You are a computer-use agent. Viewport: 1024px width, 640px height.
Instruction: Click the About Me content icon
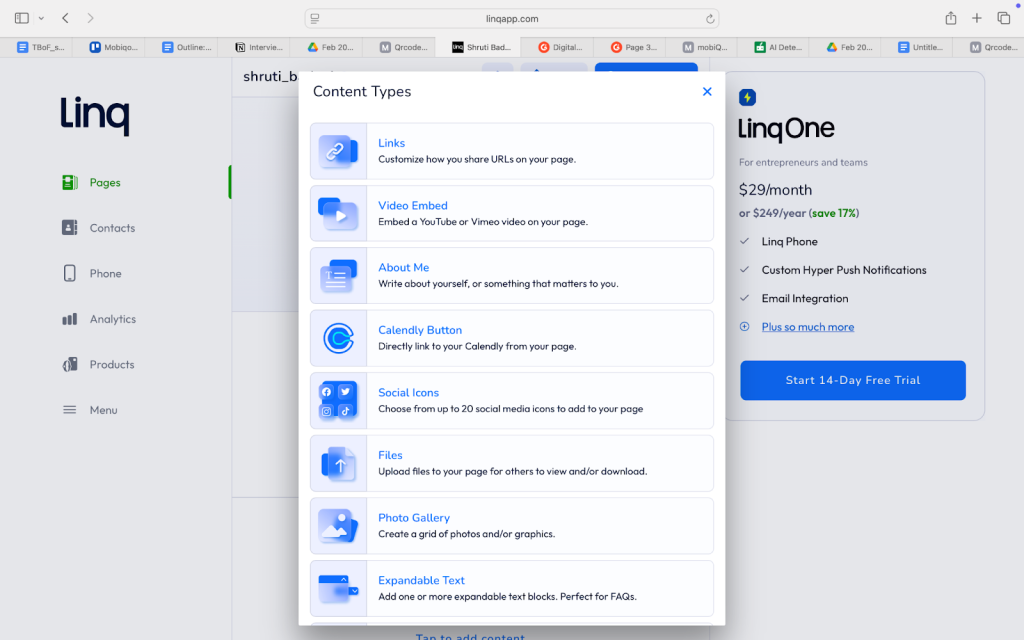pyautogui.click(x=338, y=276)
